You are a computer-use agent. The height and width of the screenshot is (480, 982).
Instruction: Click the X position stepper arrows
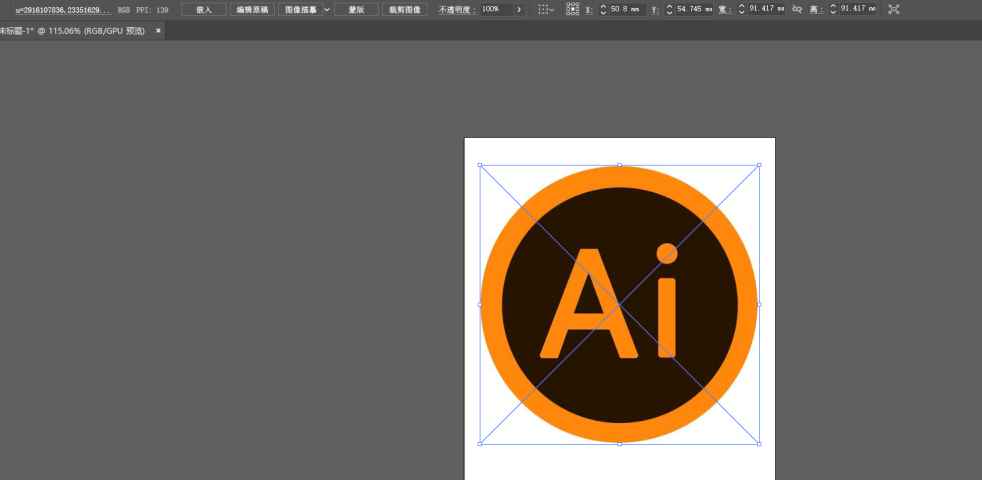point(604,9)
